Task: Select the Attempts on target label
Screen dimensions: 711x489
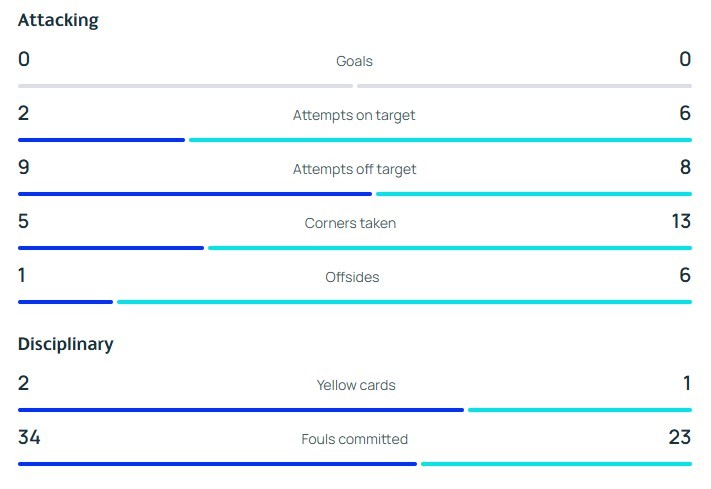Action: coord(354,116)
